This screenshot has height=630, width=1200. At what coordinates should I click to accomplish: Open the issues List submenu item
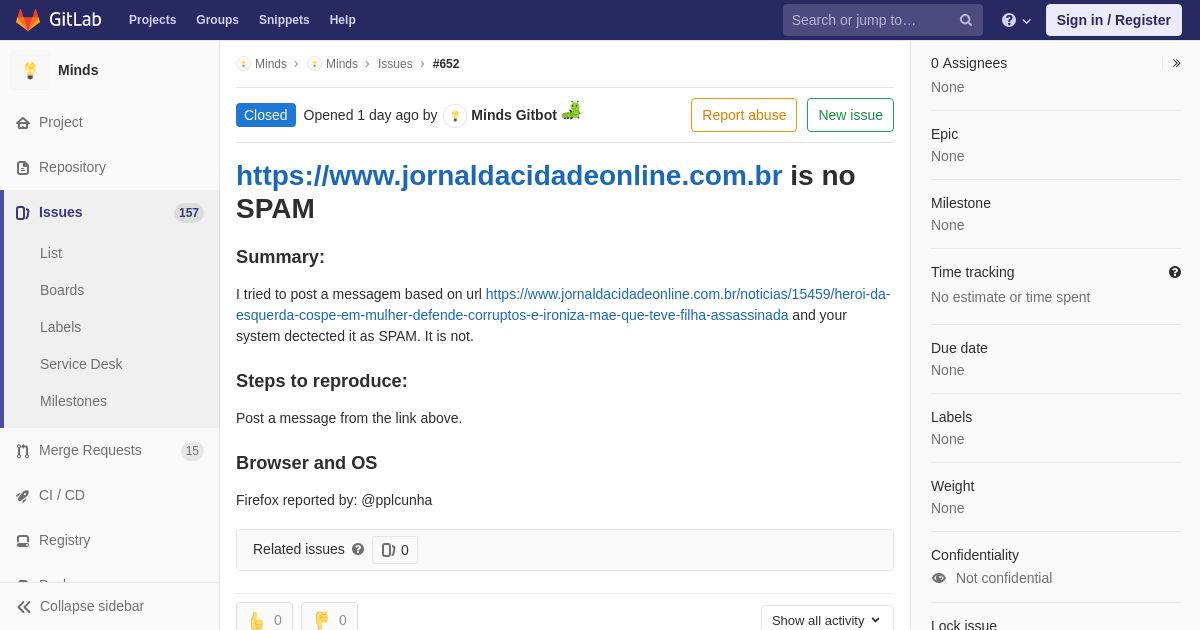[51, 253]
